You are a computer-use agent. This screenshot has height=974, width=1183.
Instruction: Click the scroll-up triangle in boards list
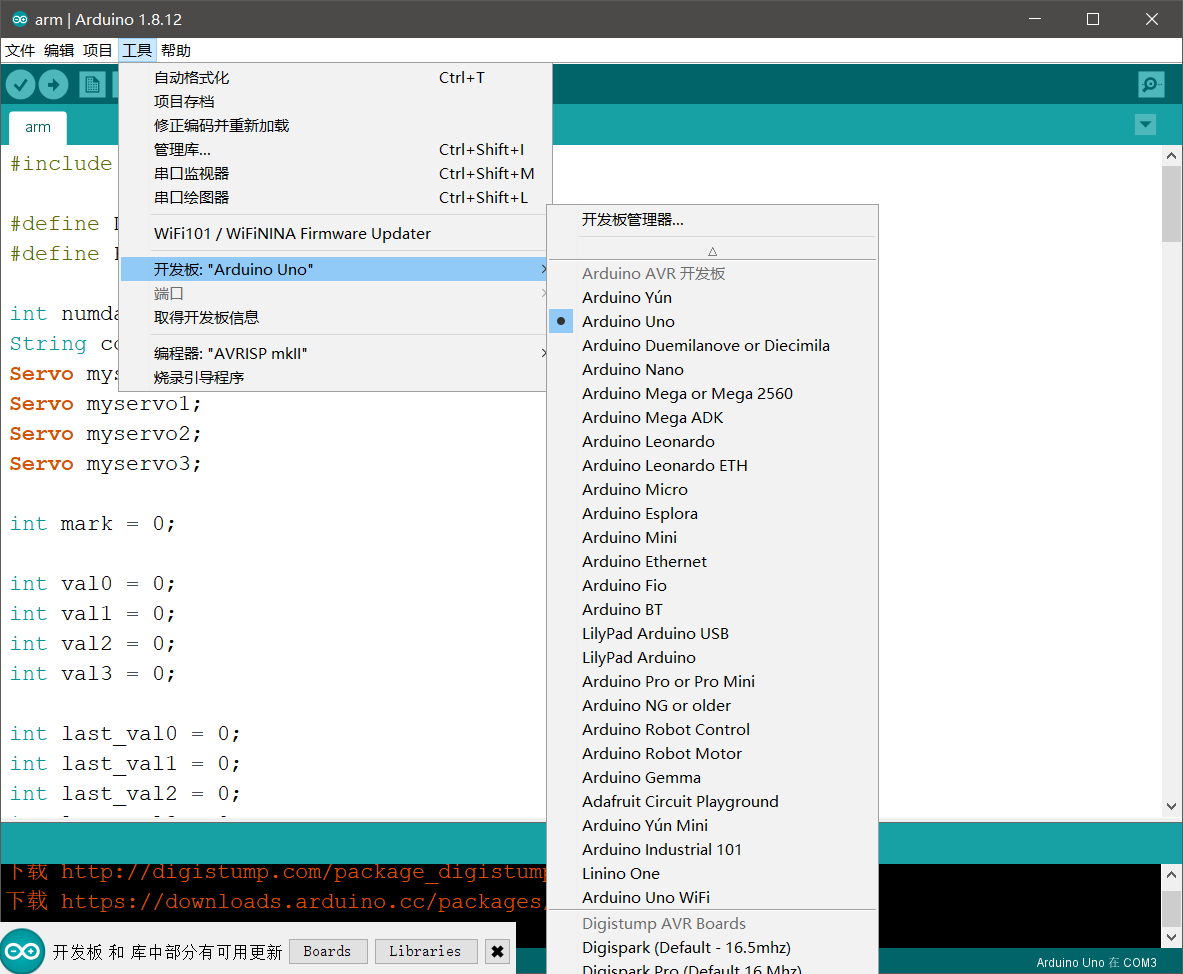(712, 251)
